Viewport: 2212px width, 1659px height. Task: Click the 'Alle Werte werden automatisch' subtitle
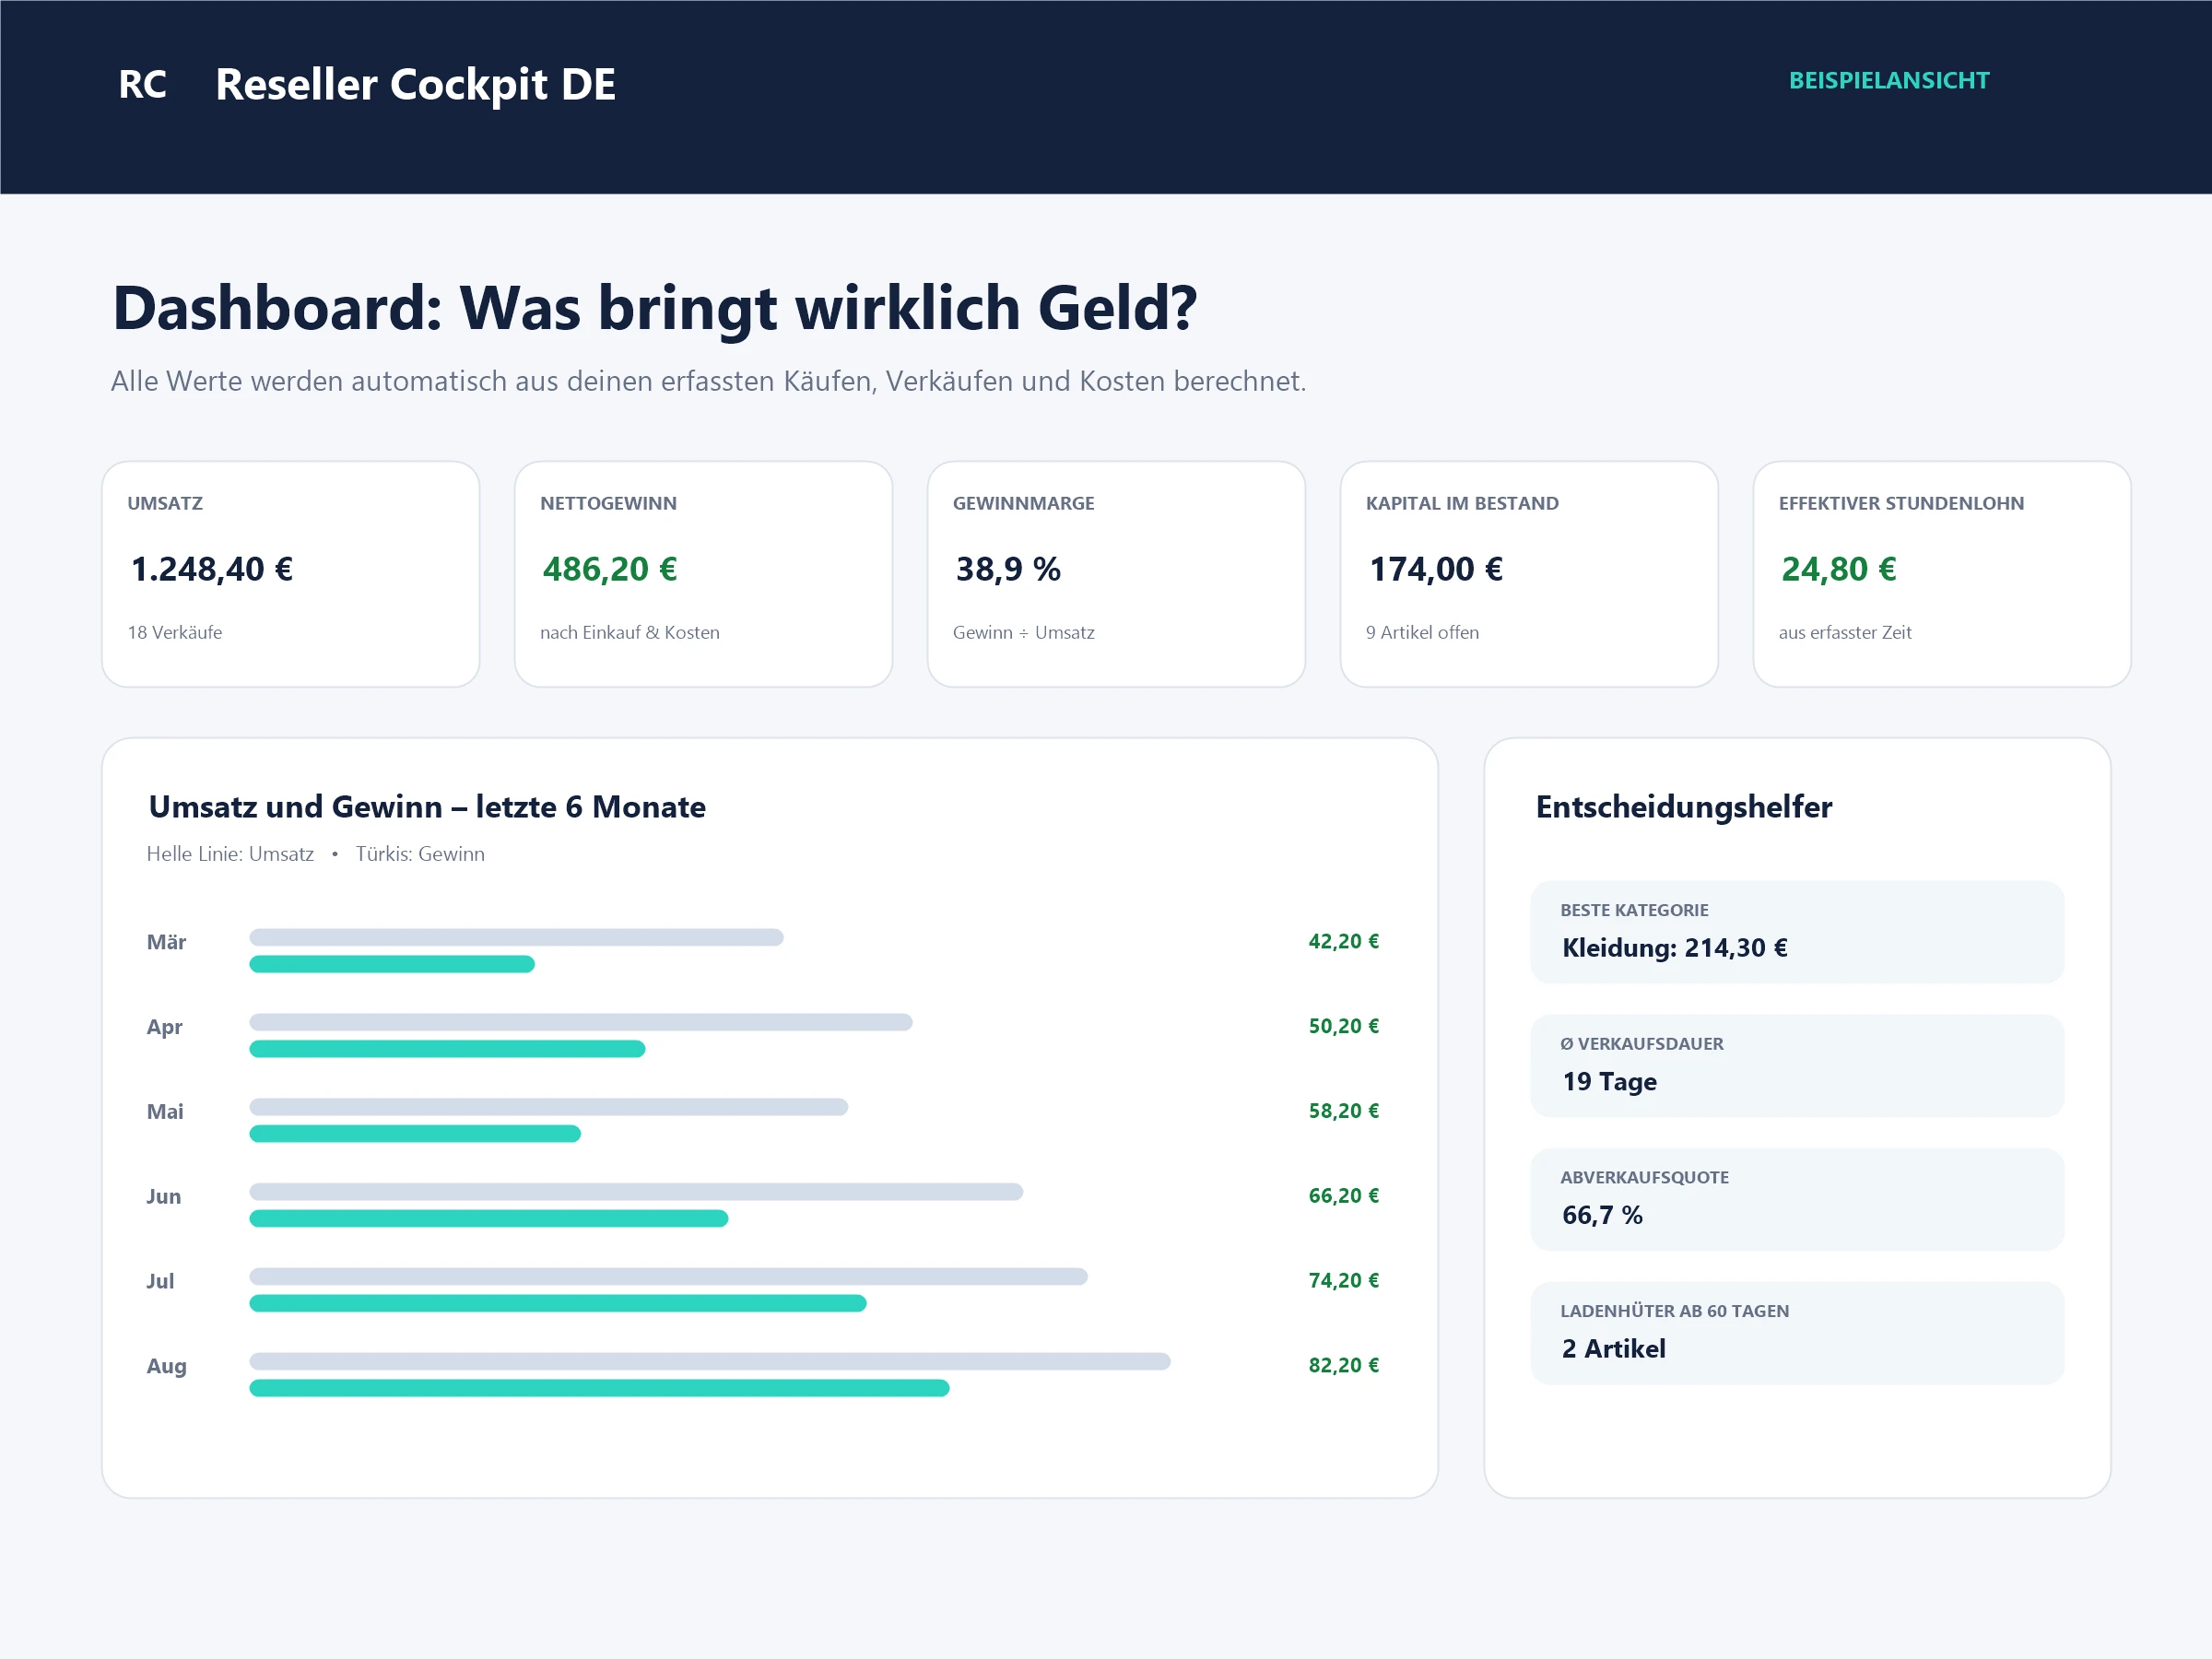[708, 381]
